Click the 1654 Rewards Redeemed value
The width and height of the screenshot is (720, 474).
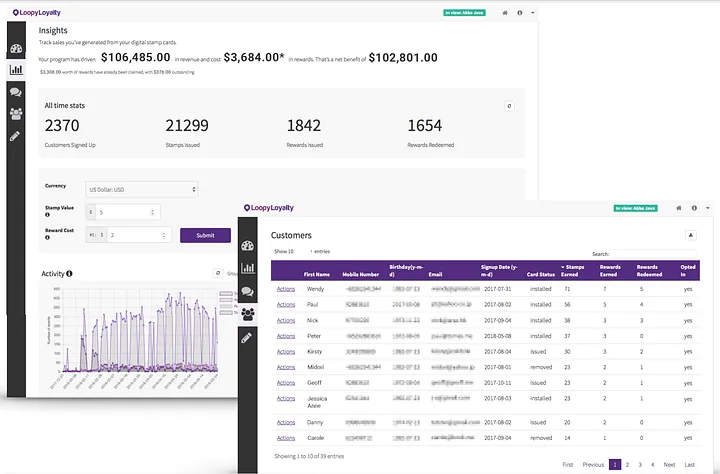click(x=425, y=125)
